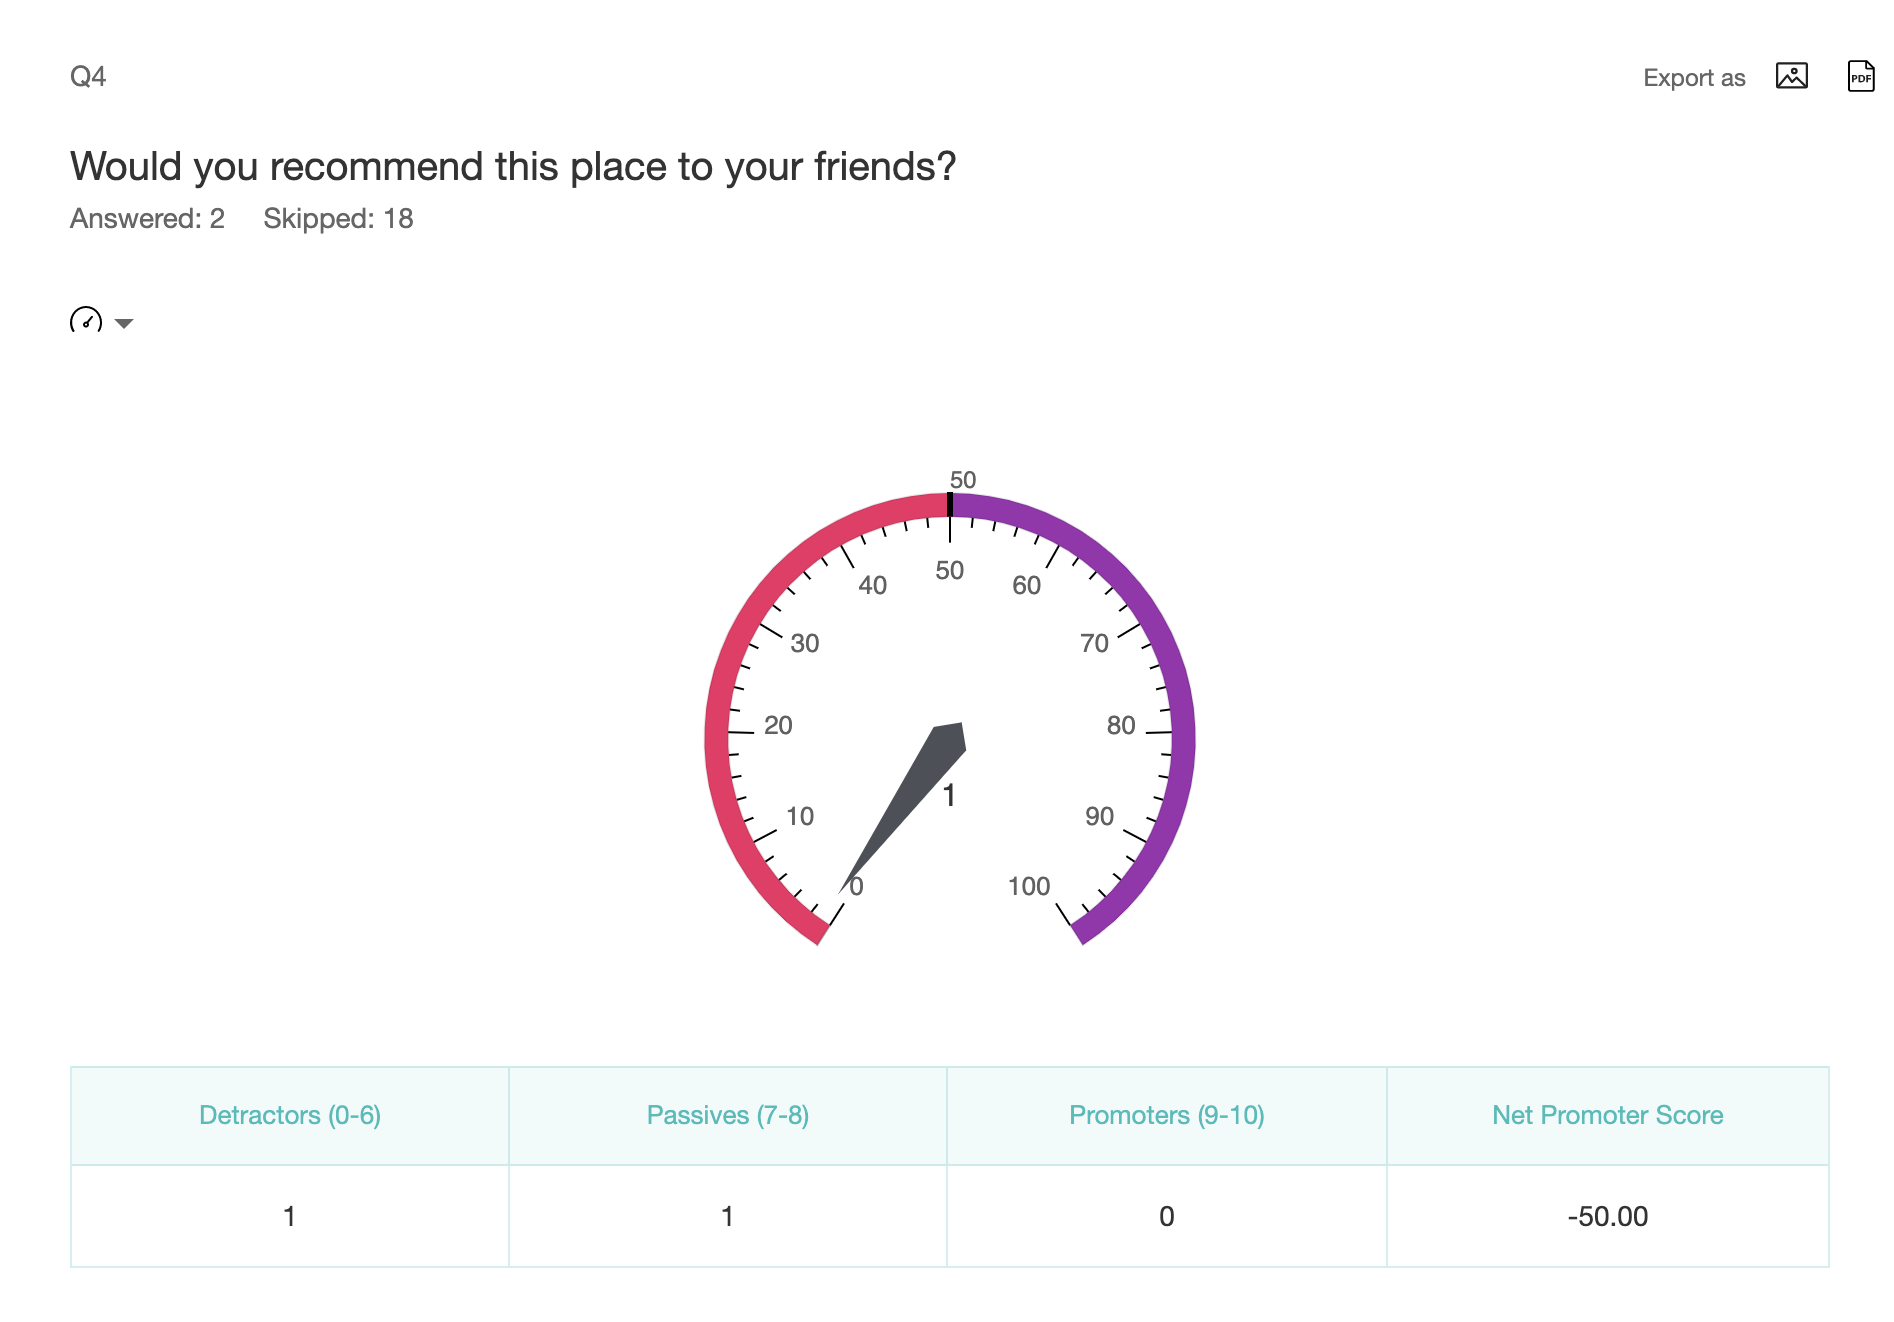Click the gauge chart type icon
This screenshot has height=1322, width=1894.
click(86, 321)
